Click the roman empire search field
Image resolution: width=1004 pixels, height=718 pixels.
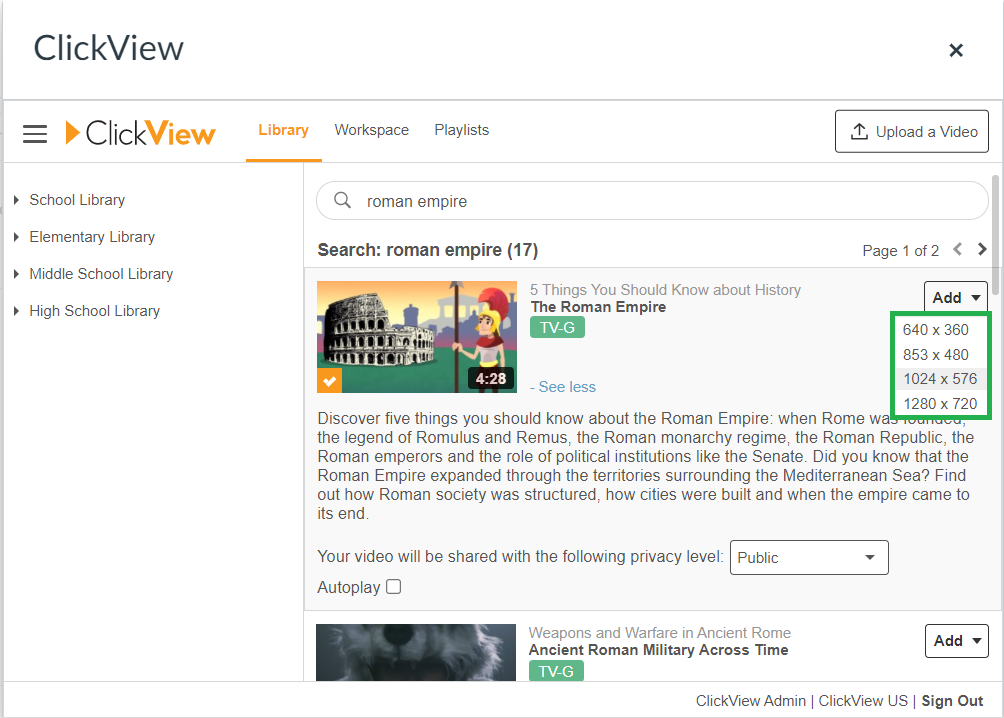pos(652,200)
